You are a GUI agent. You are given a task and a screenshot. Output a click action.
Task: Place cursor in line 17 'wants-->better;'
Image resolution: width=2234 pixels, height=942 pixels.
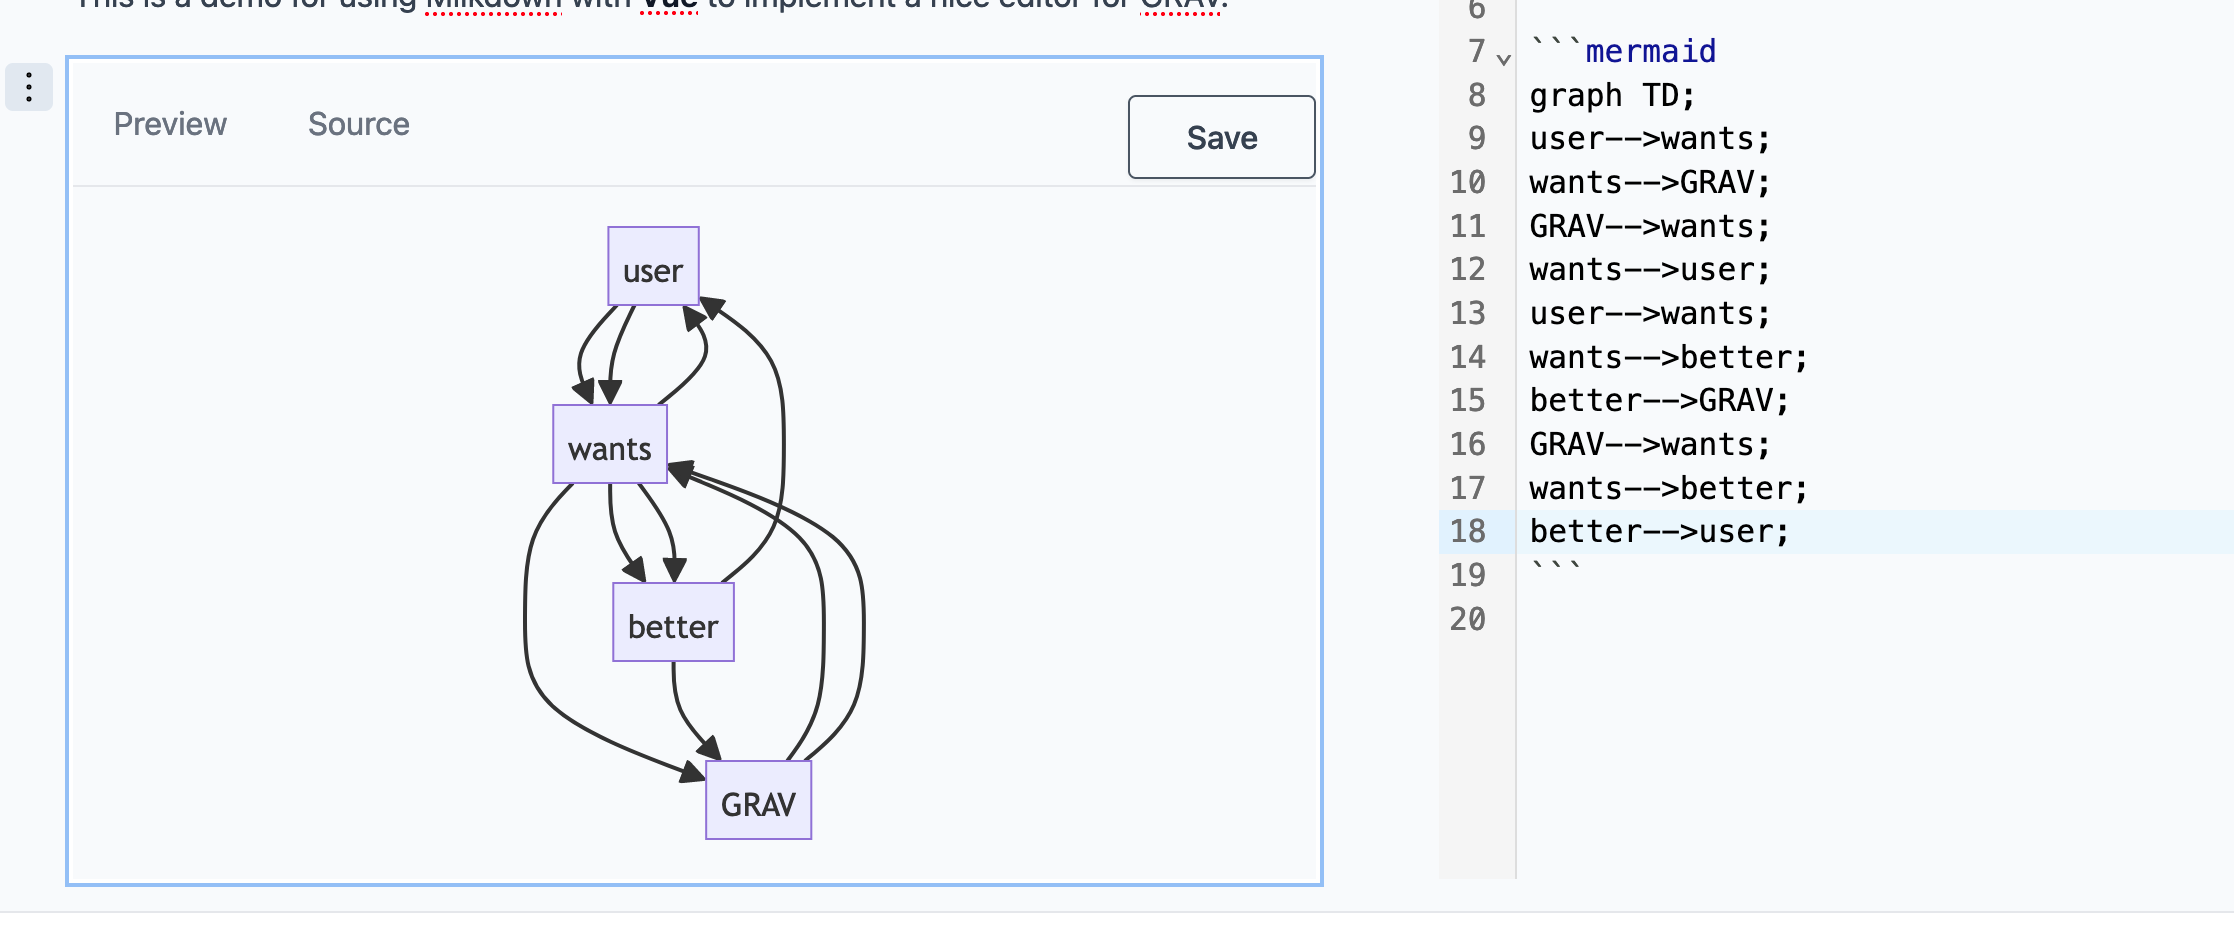(1669, 489)
